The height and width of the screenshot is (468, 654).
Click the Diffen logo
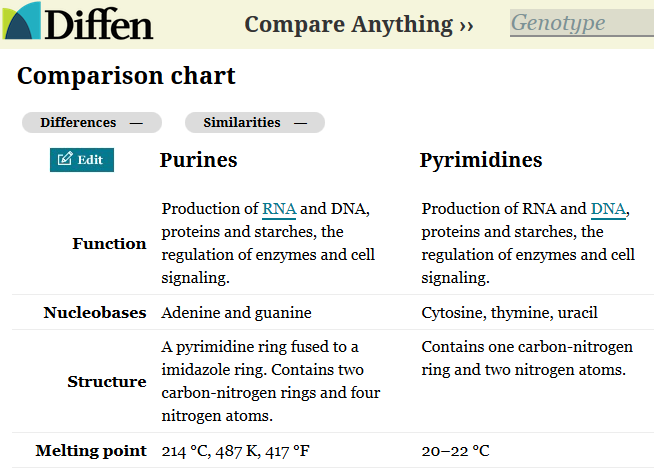[78, 22]
